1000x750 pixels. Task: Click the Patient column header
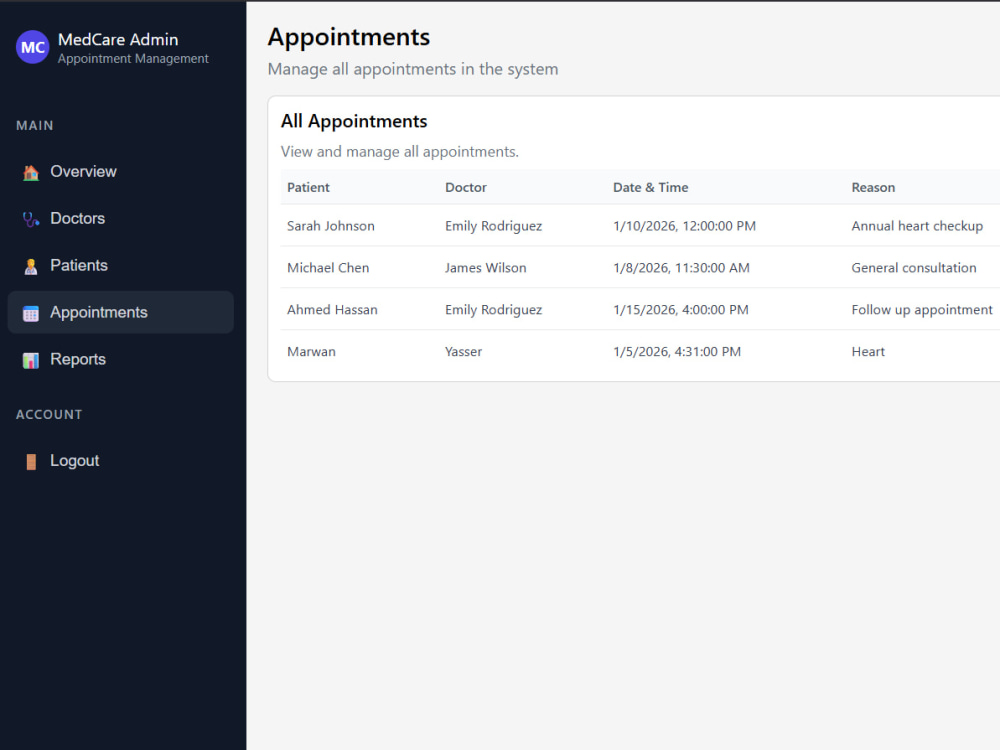(x=308, y=188)
